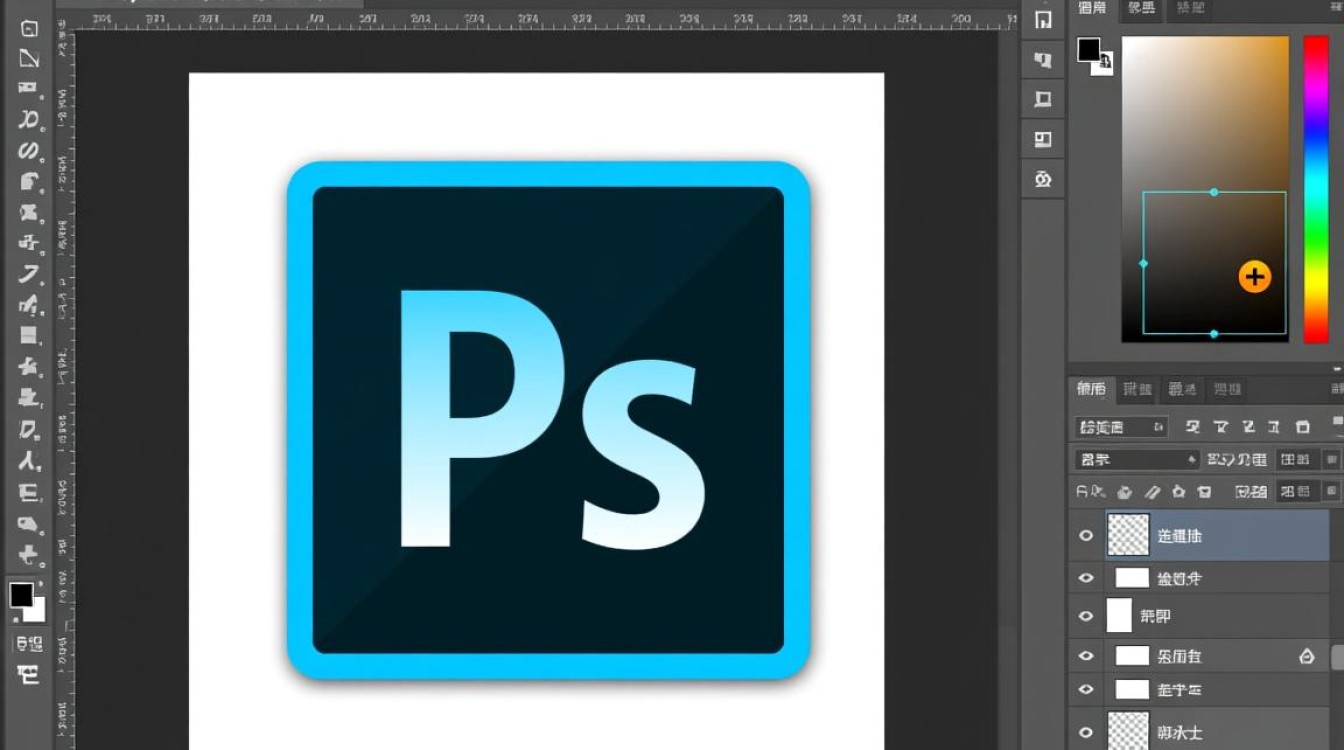This screenshot has height=750, width=1344.
Task: Hide the bottom layer with its eye icon
Action: 1086,731
